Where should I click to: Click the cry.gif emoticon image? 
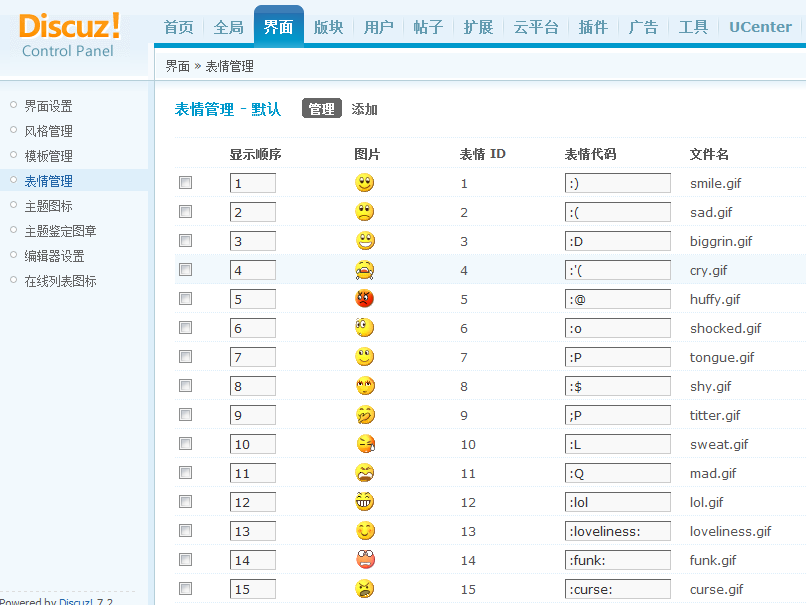(364, 270)
